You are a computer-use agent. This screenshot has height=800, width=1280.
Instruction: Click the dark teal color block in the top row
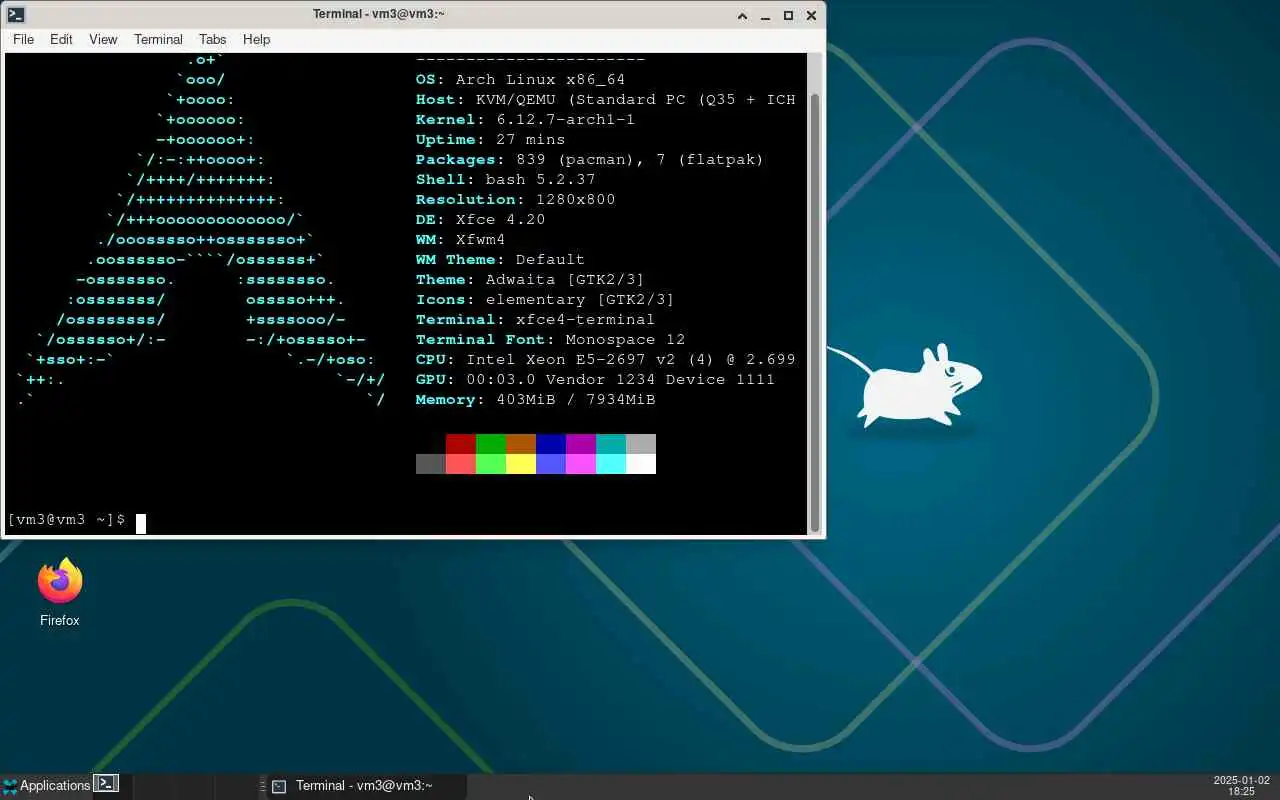pyautogui.click(x=611, y=444)
